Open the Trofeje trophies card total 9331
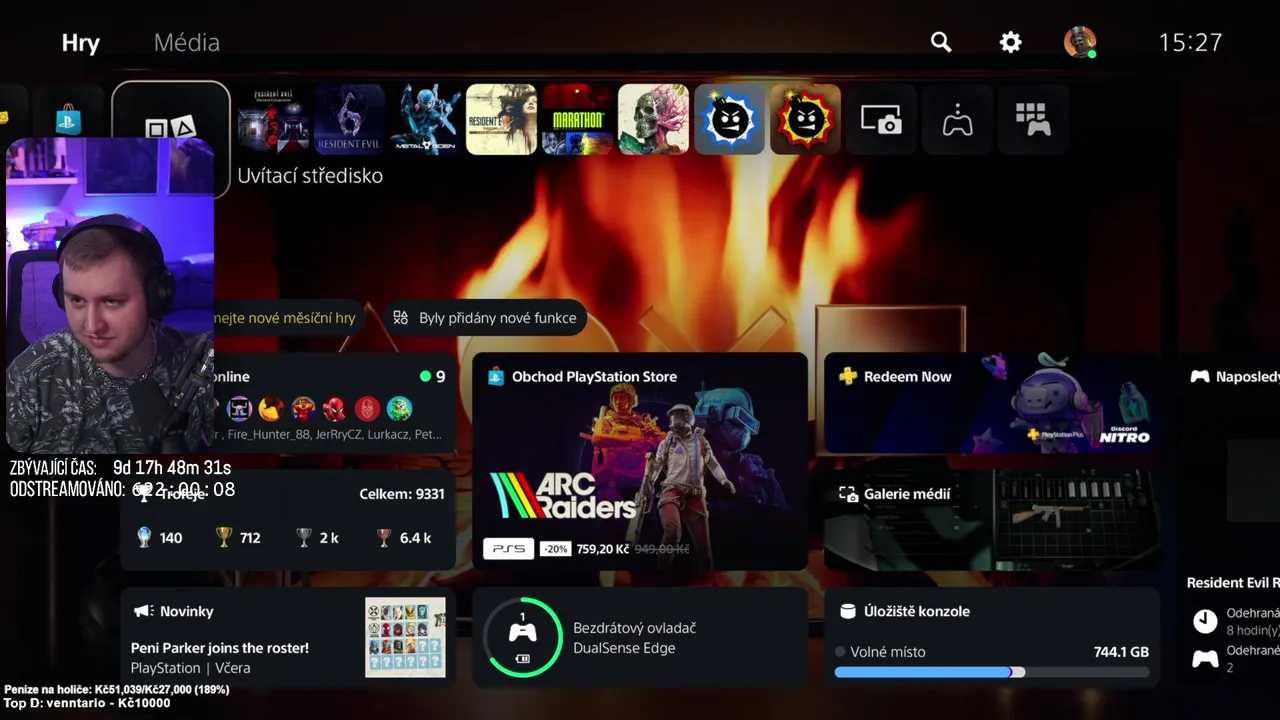This screenshot has width=1280, height=720. pos(288,520)
